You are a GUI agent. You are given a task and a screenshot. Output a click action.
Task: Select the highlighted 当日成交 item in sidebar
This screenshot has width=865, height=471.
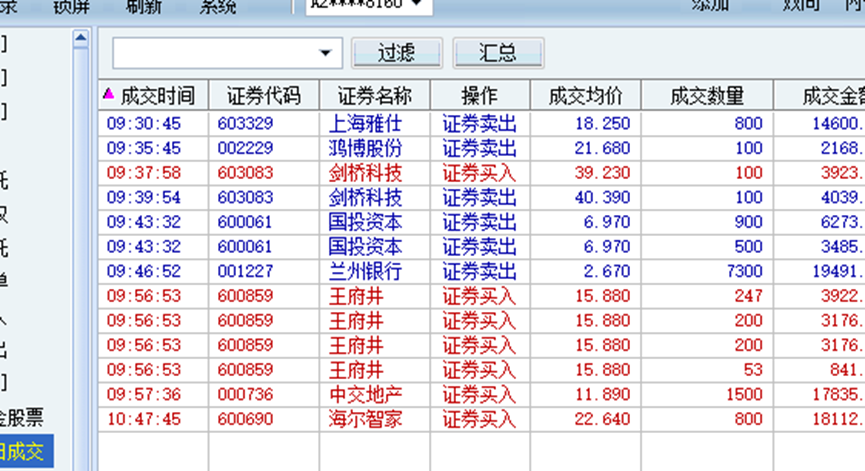tap(23, 451)
